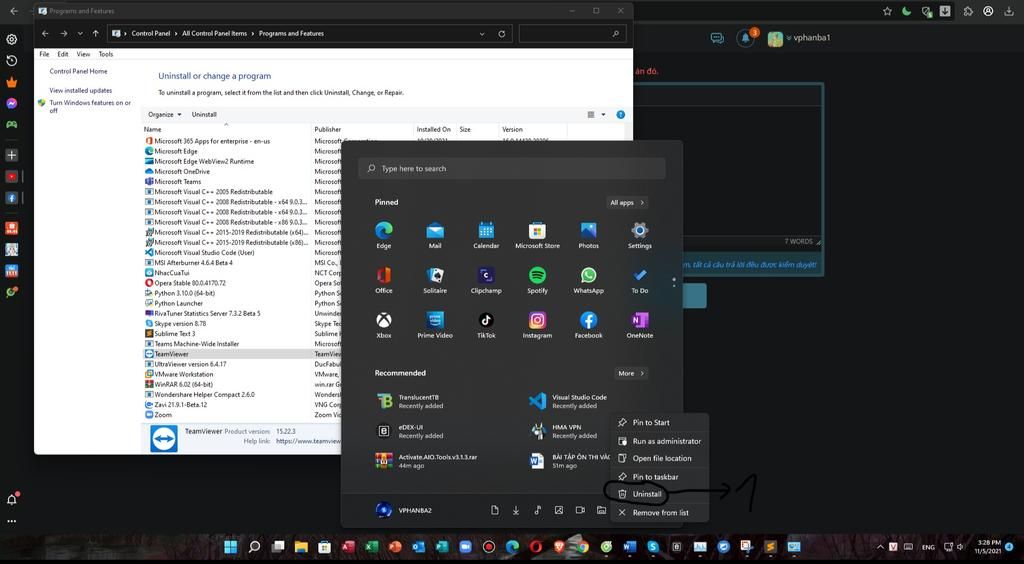Open the VPHANBA2 user account button
The image size is (1024, 564).
[404, 510]
